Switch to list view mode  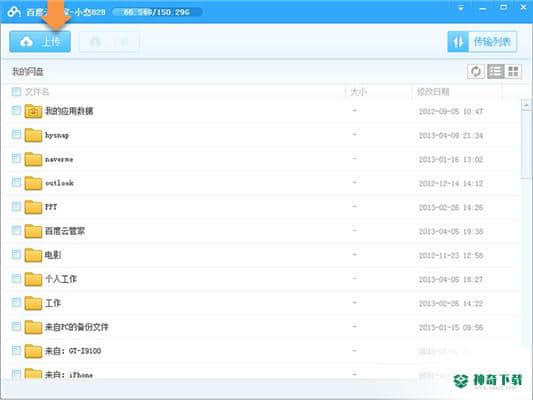(x=496, y=71)
